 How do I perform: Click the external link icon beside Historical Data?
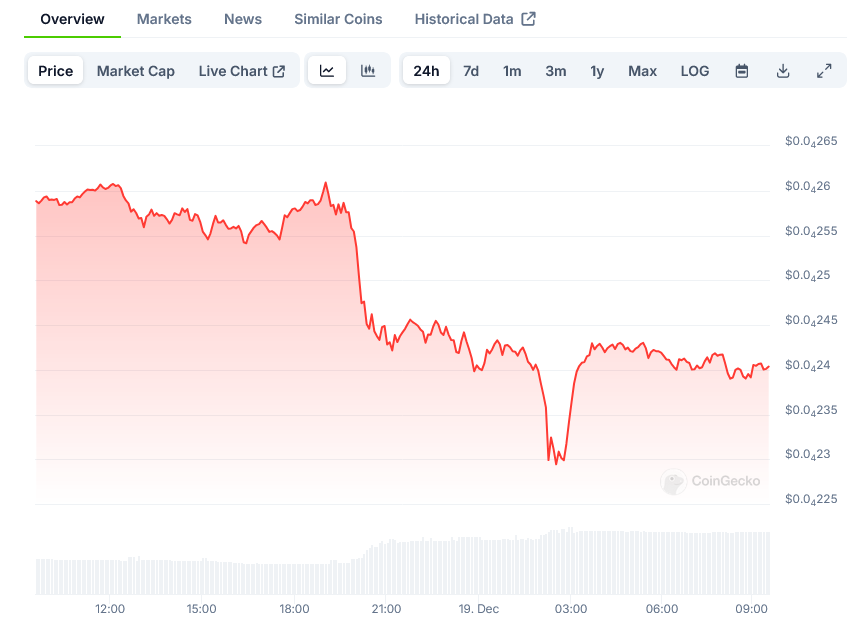coord(529,19)
